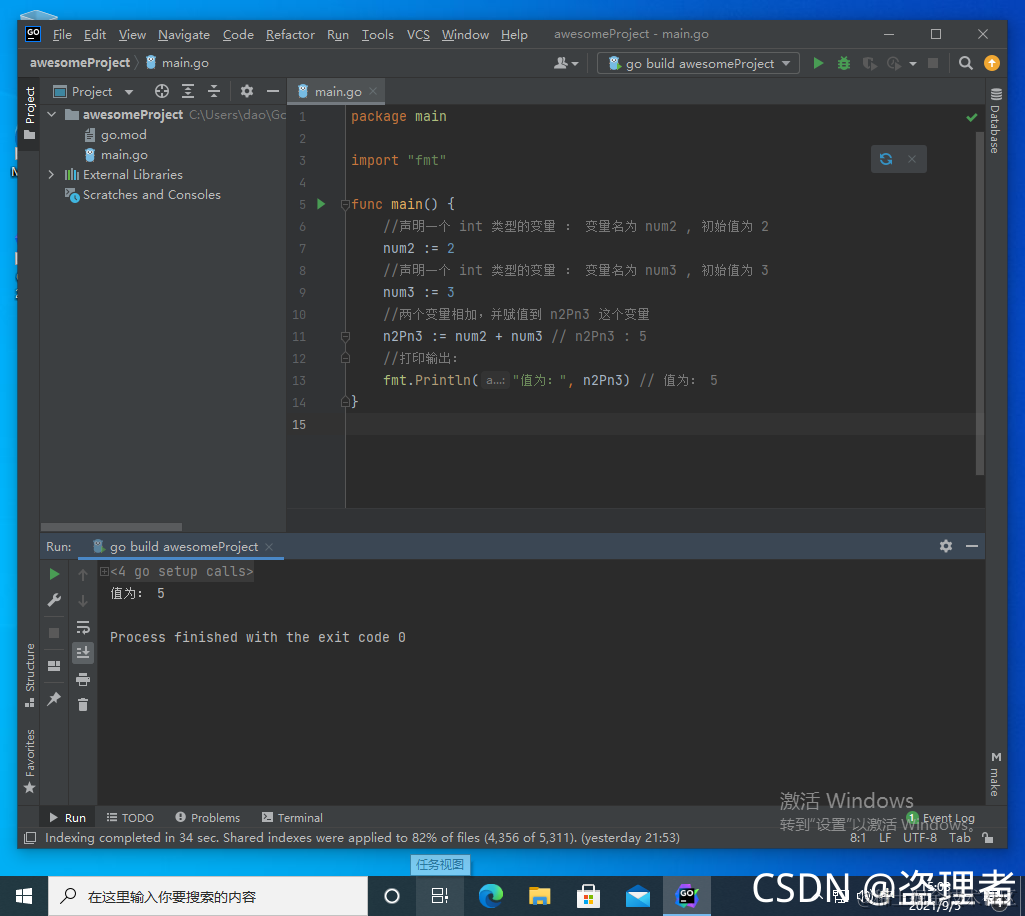Open the Navigate menu
Image resolution: width=1025 pixels, height=916 pixels.
click(184, 35)
